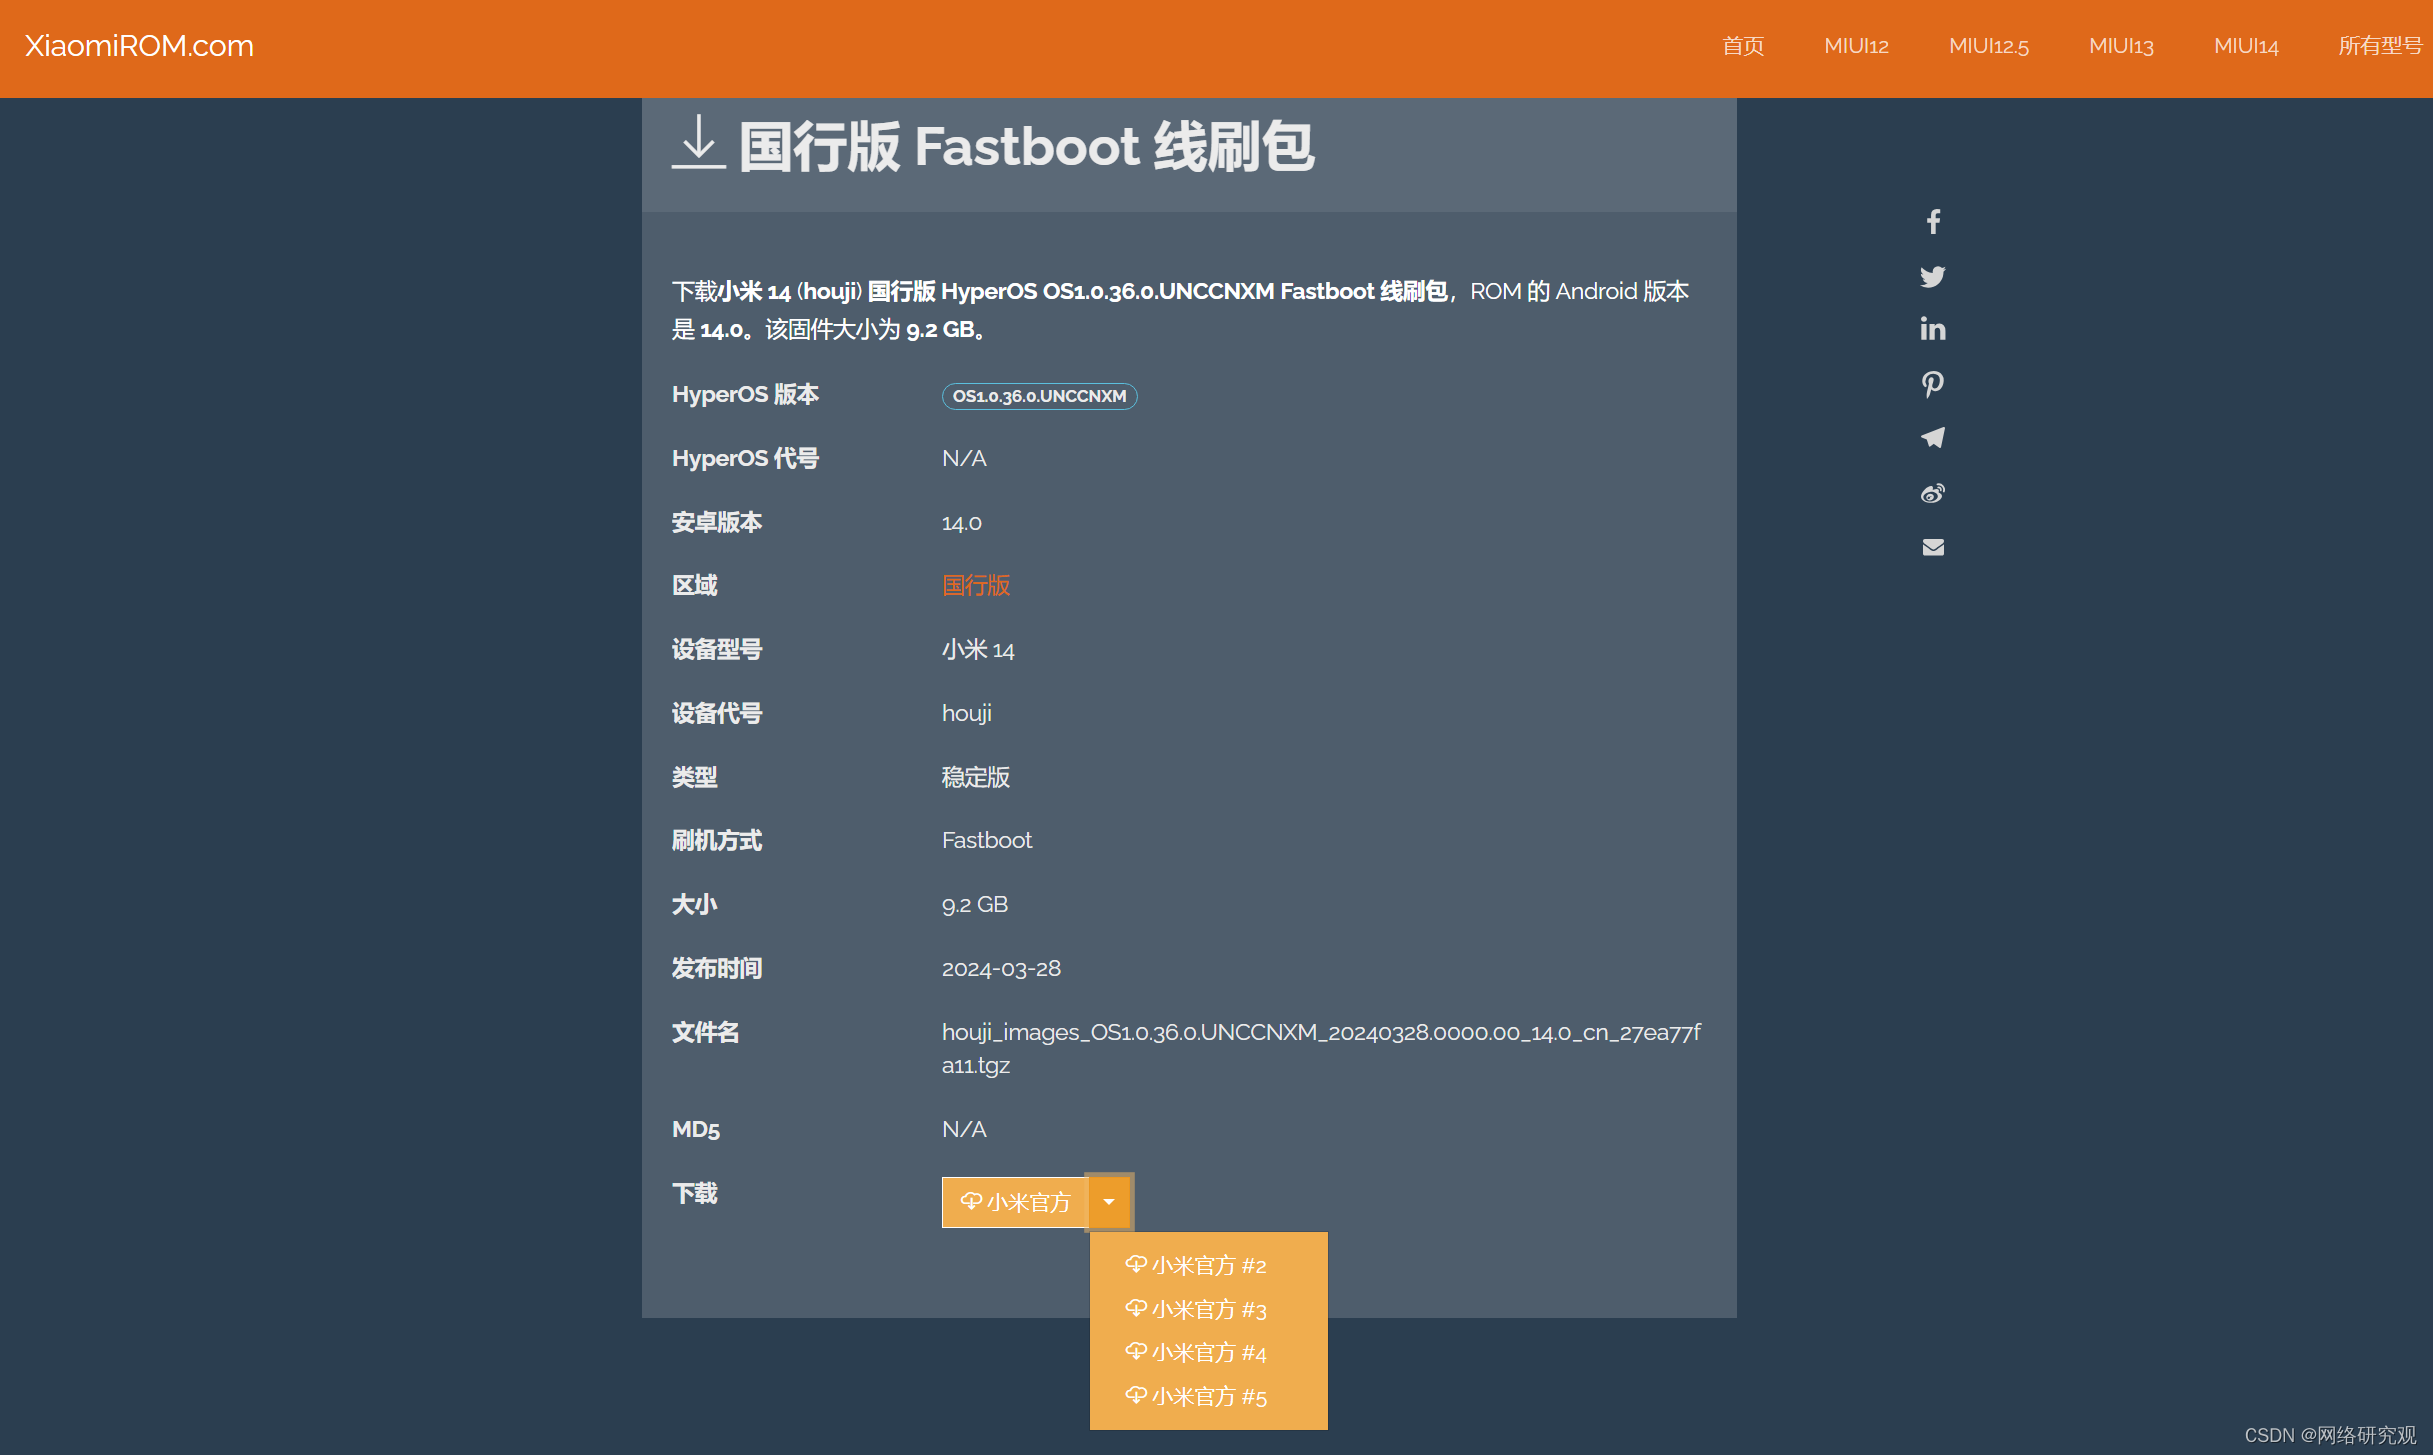
Task: Open the 国行版 region link
Action: [976, 586]
